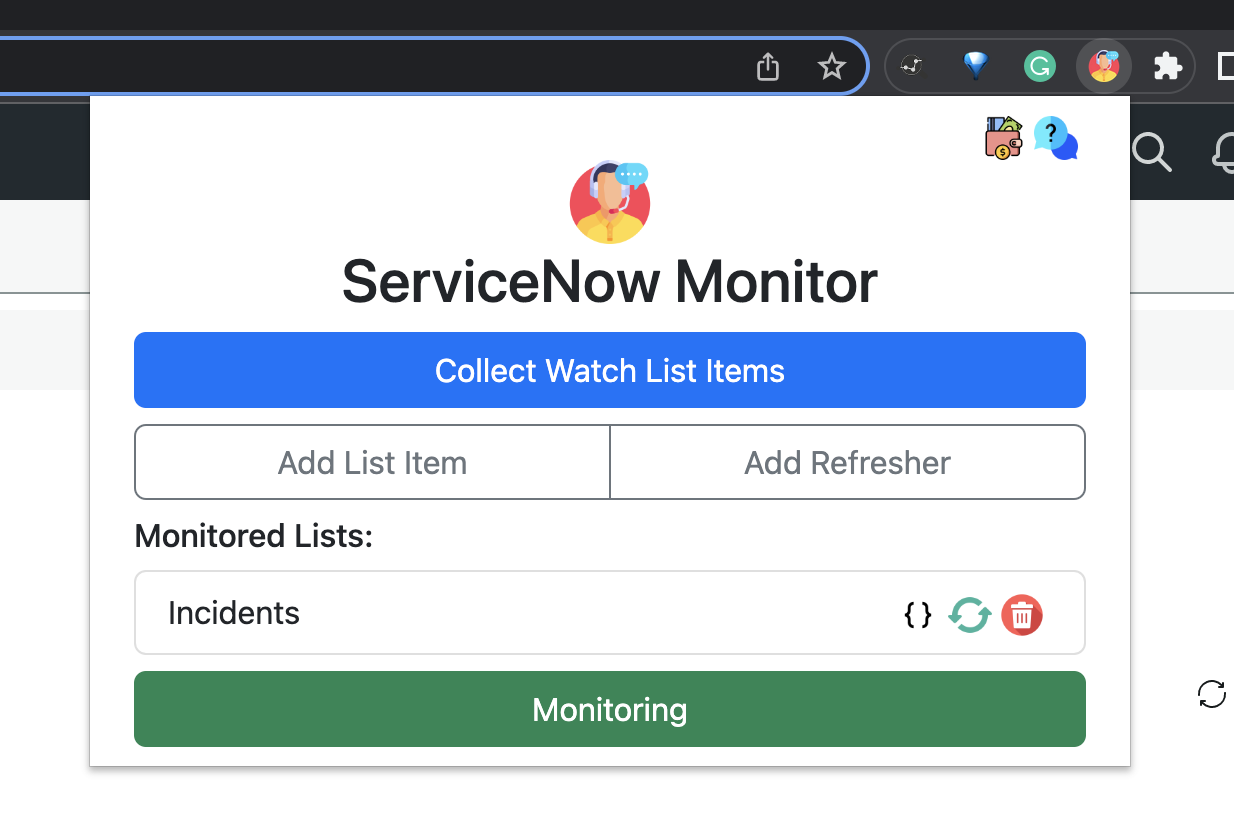Open the Grammarly extension icon
Screen dimensions: 1234x816
[1040, 67]
